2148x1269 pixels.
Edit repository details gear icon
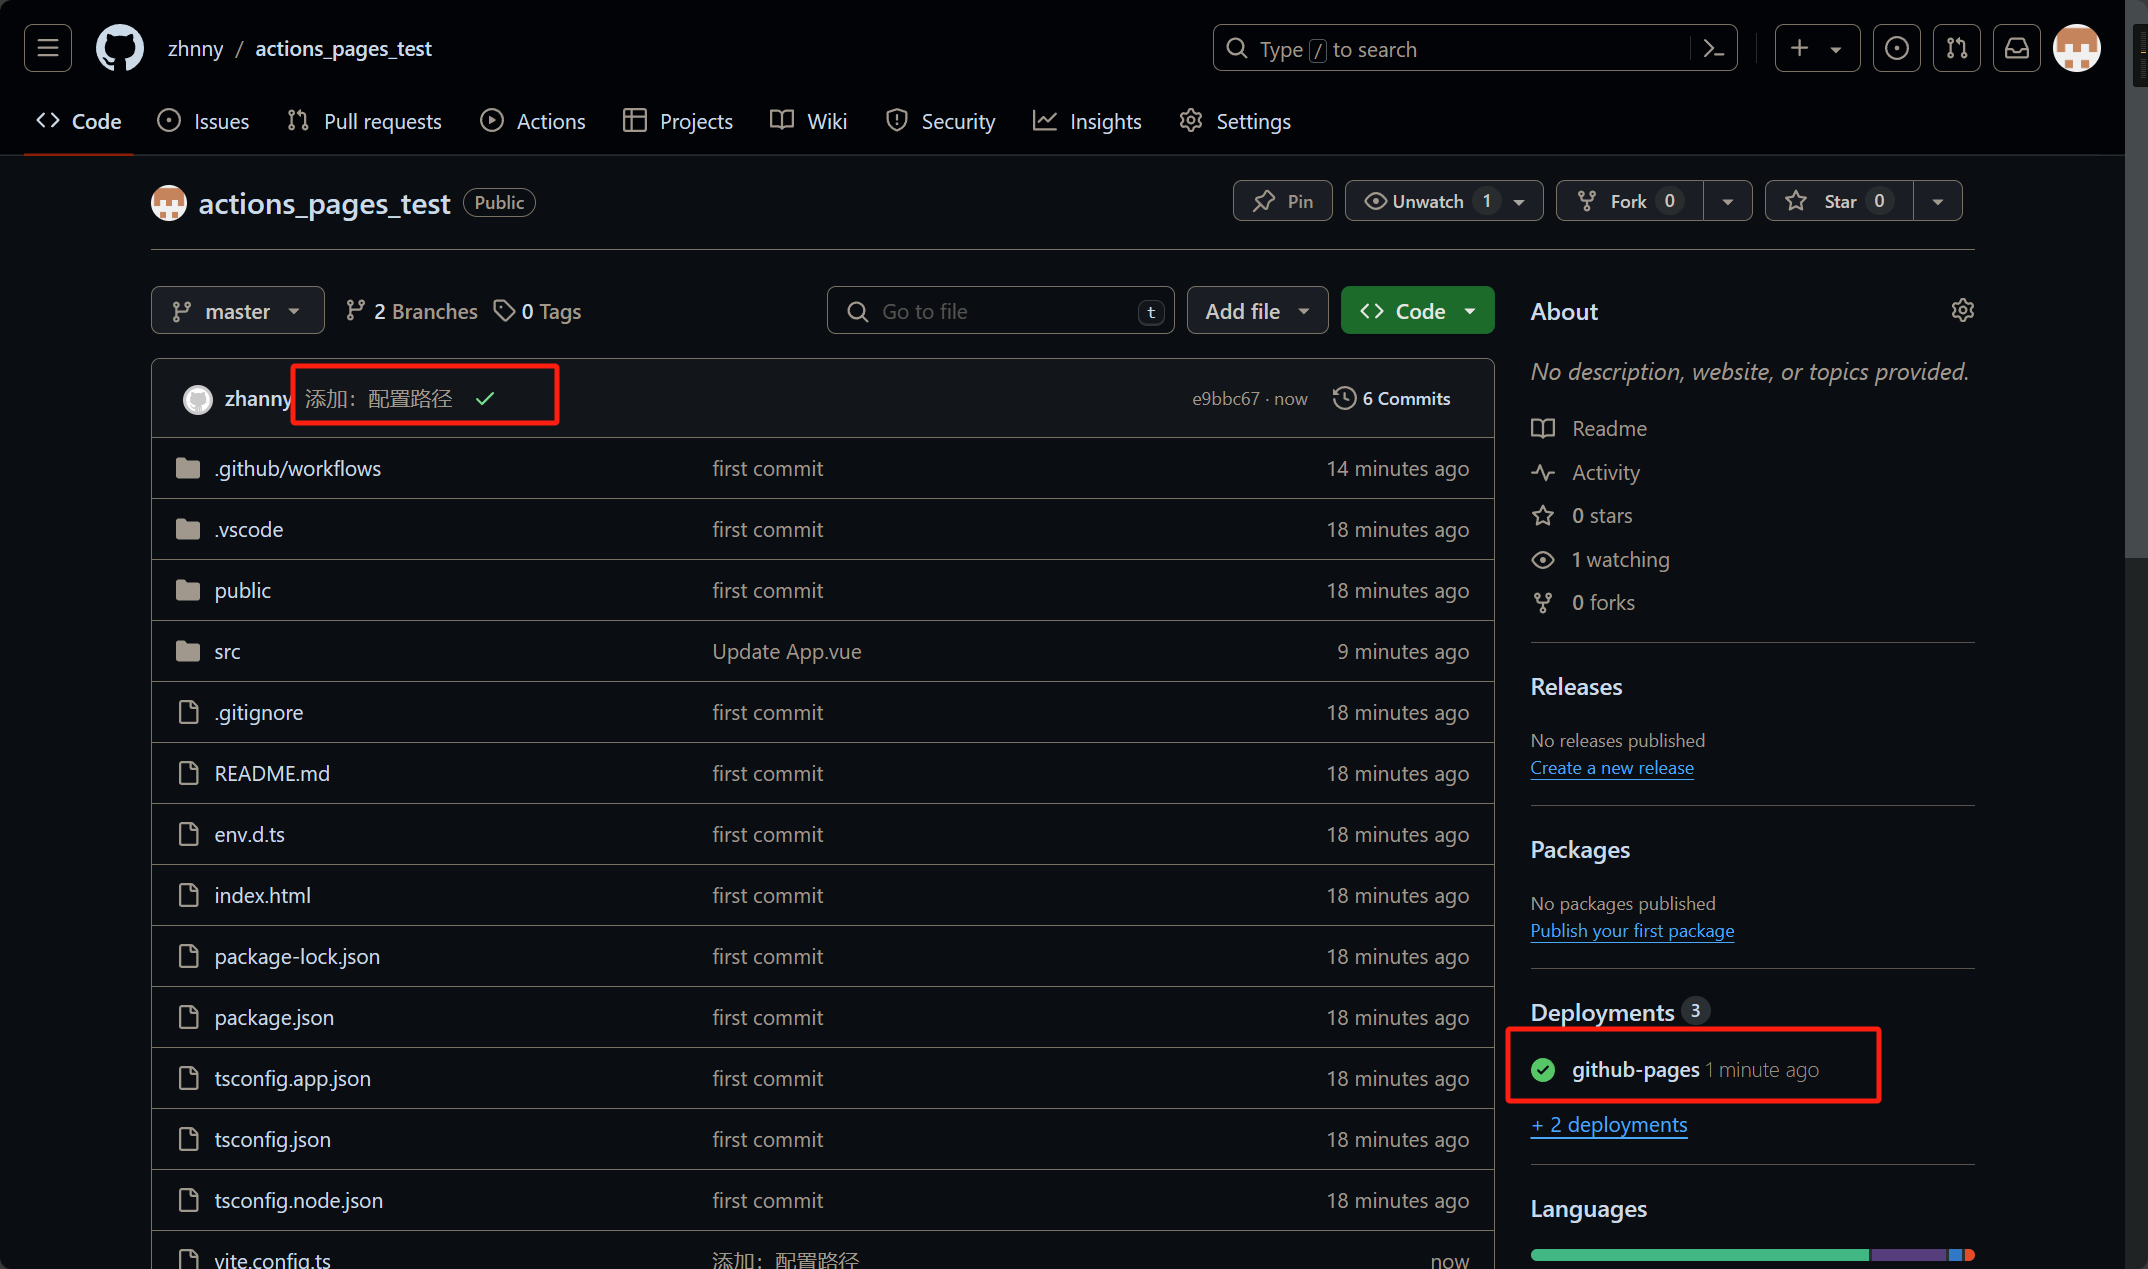[1962, 311]
